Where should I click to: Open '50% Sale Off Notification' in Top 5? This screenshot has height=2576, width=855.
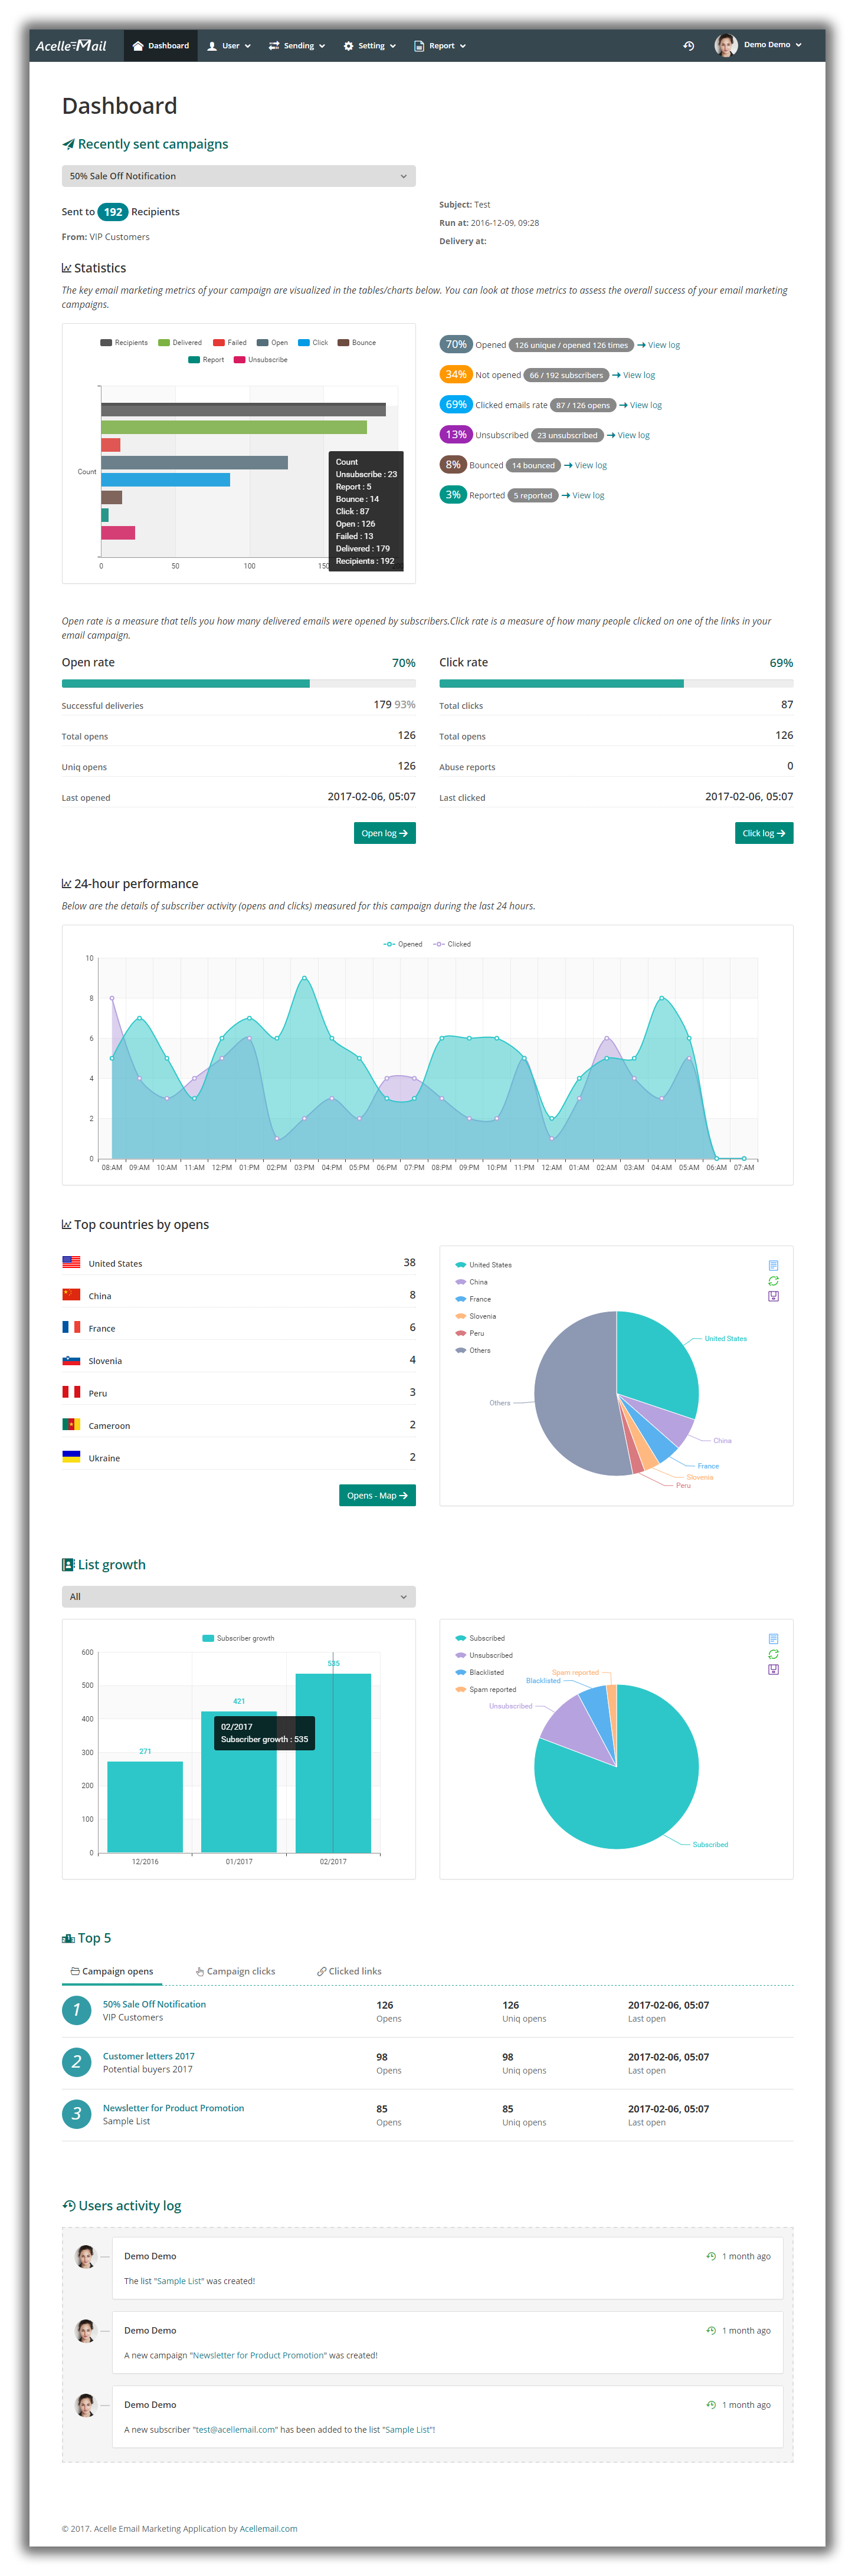coord(154,2004)
